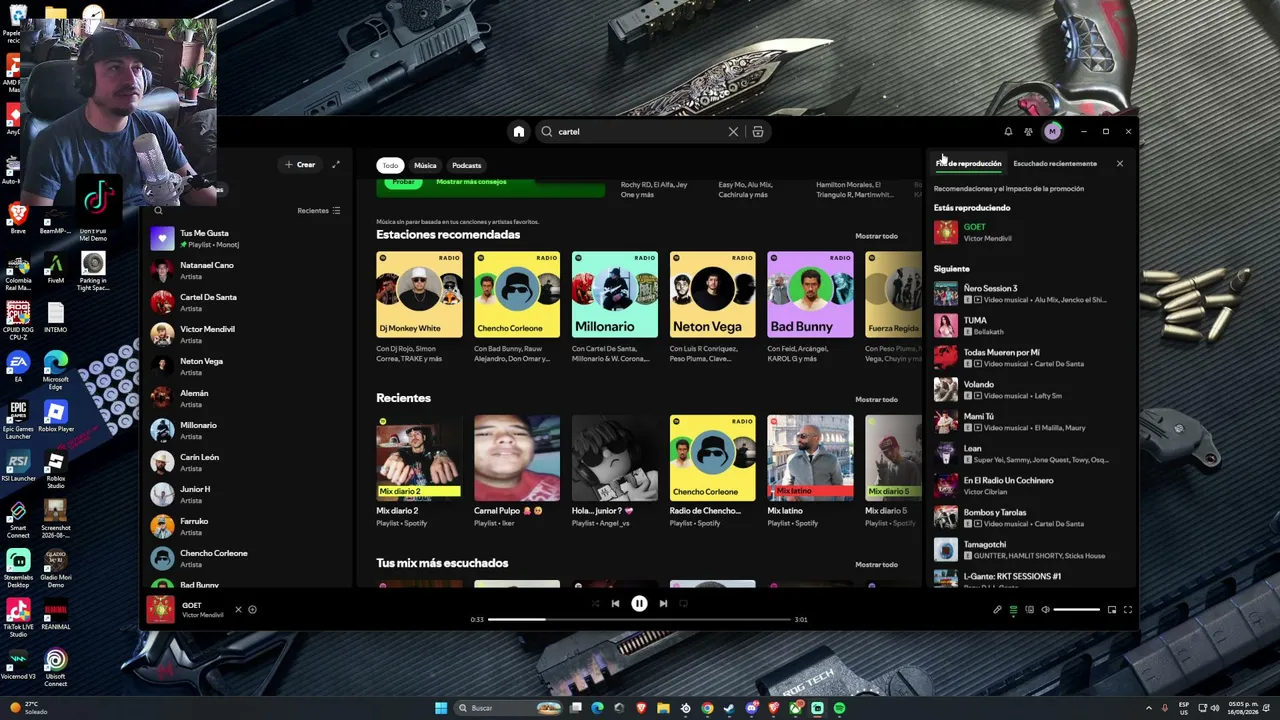Open Mix diario 2 playlist card
This screenshot has height=720, width=1280.
point(419,471)
